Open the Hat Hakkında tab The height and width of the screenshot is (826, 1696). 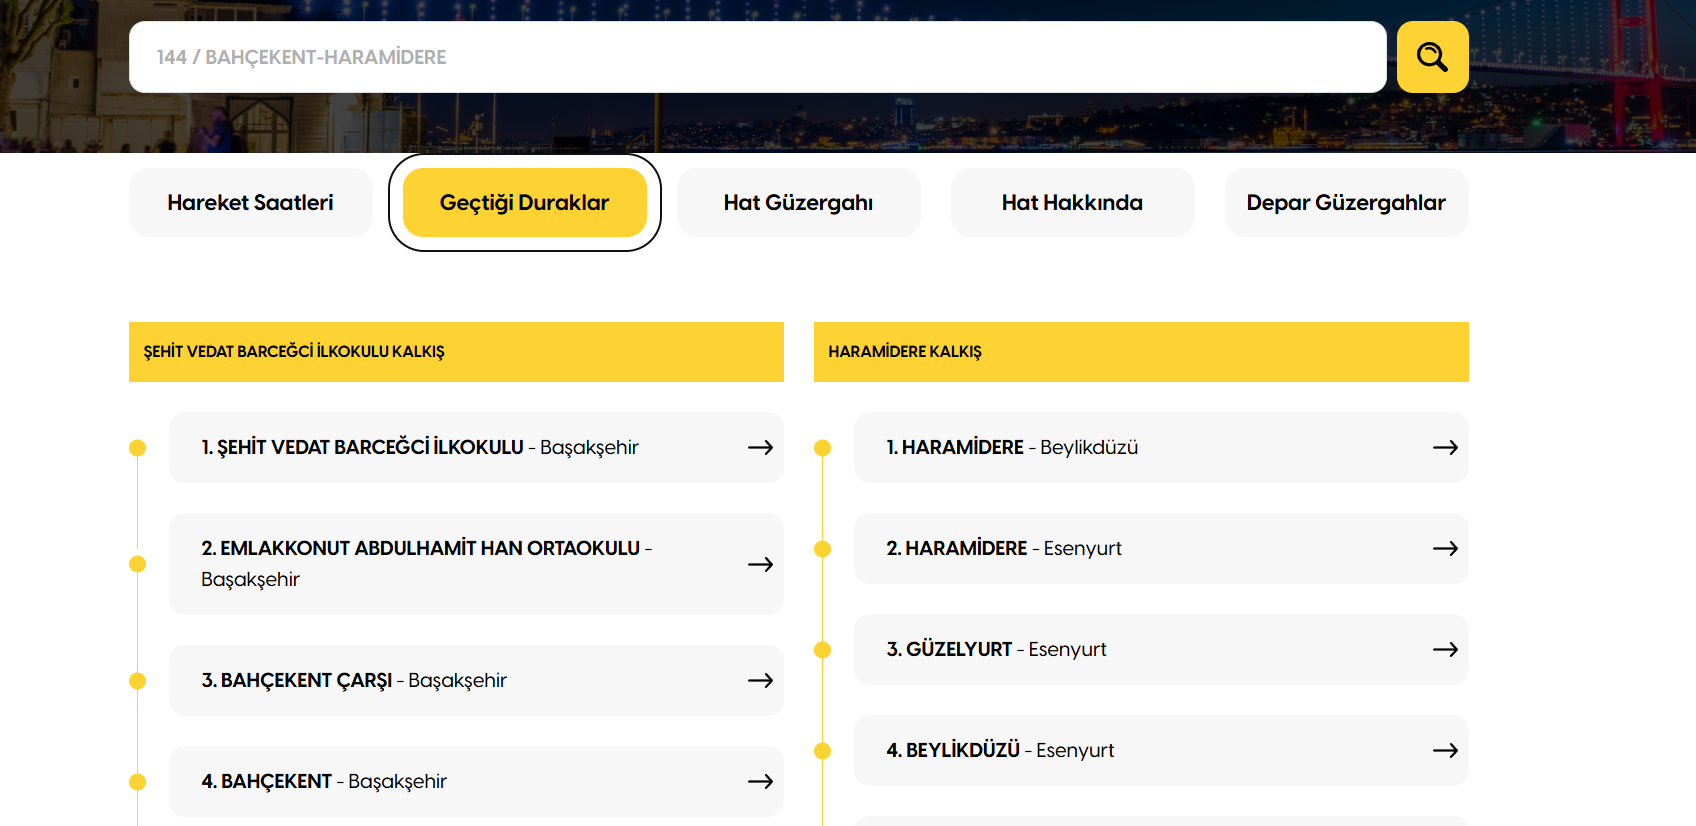pos(1072,202)
